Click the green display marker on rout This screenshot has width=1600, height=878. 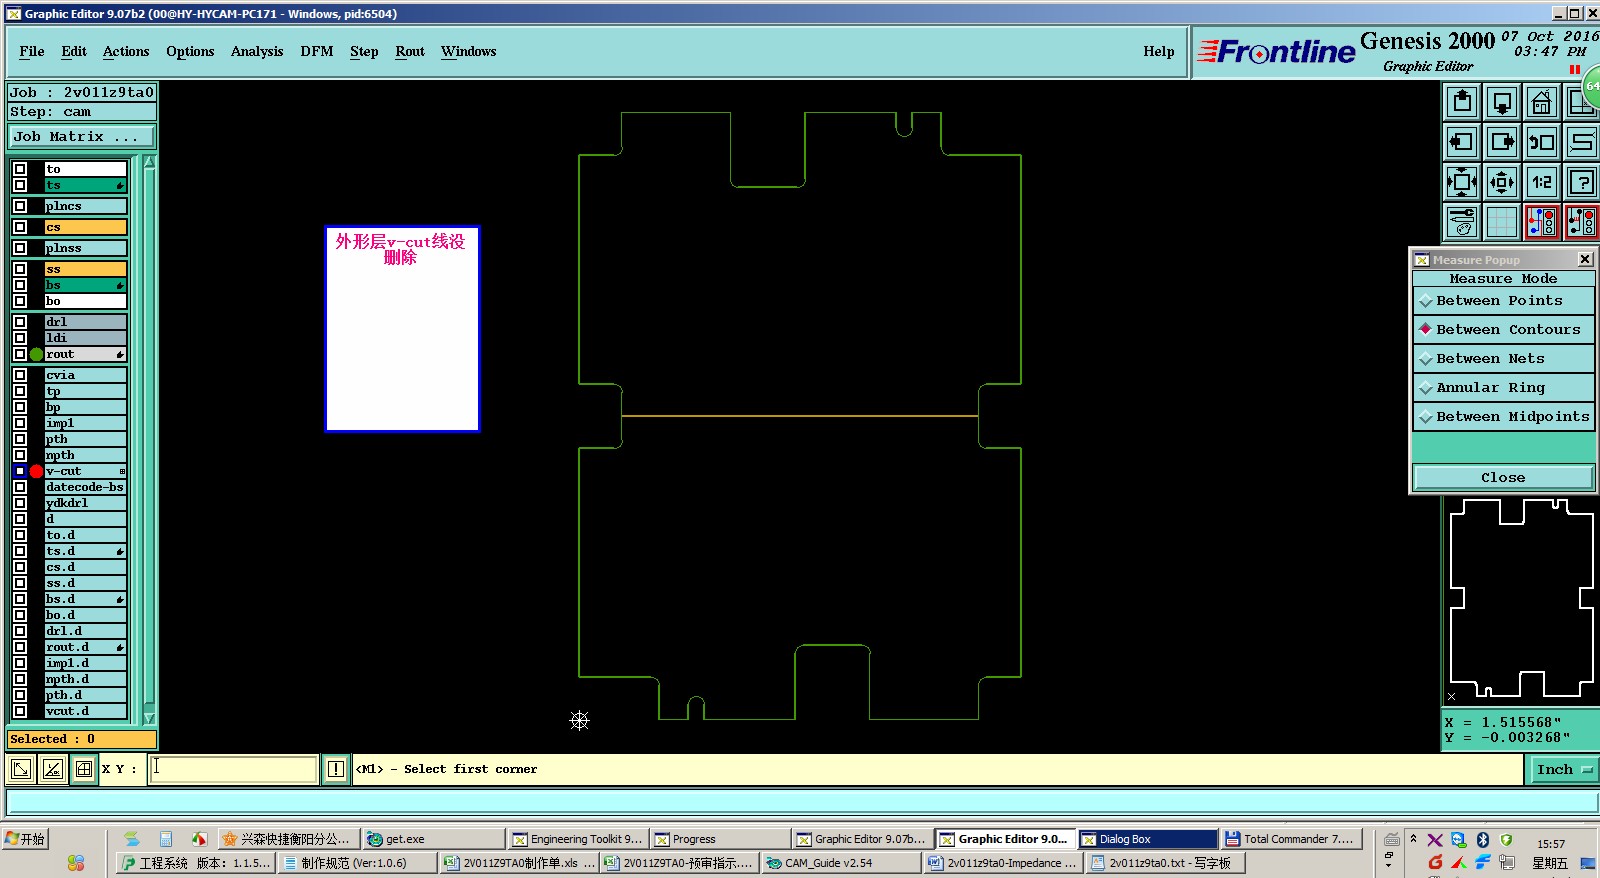click(x=36, y=354)
